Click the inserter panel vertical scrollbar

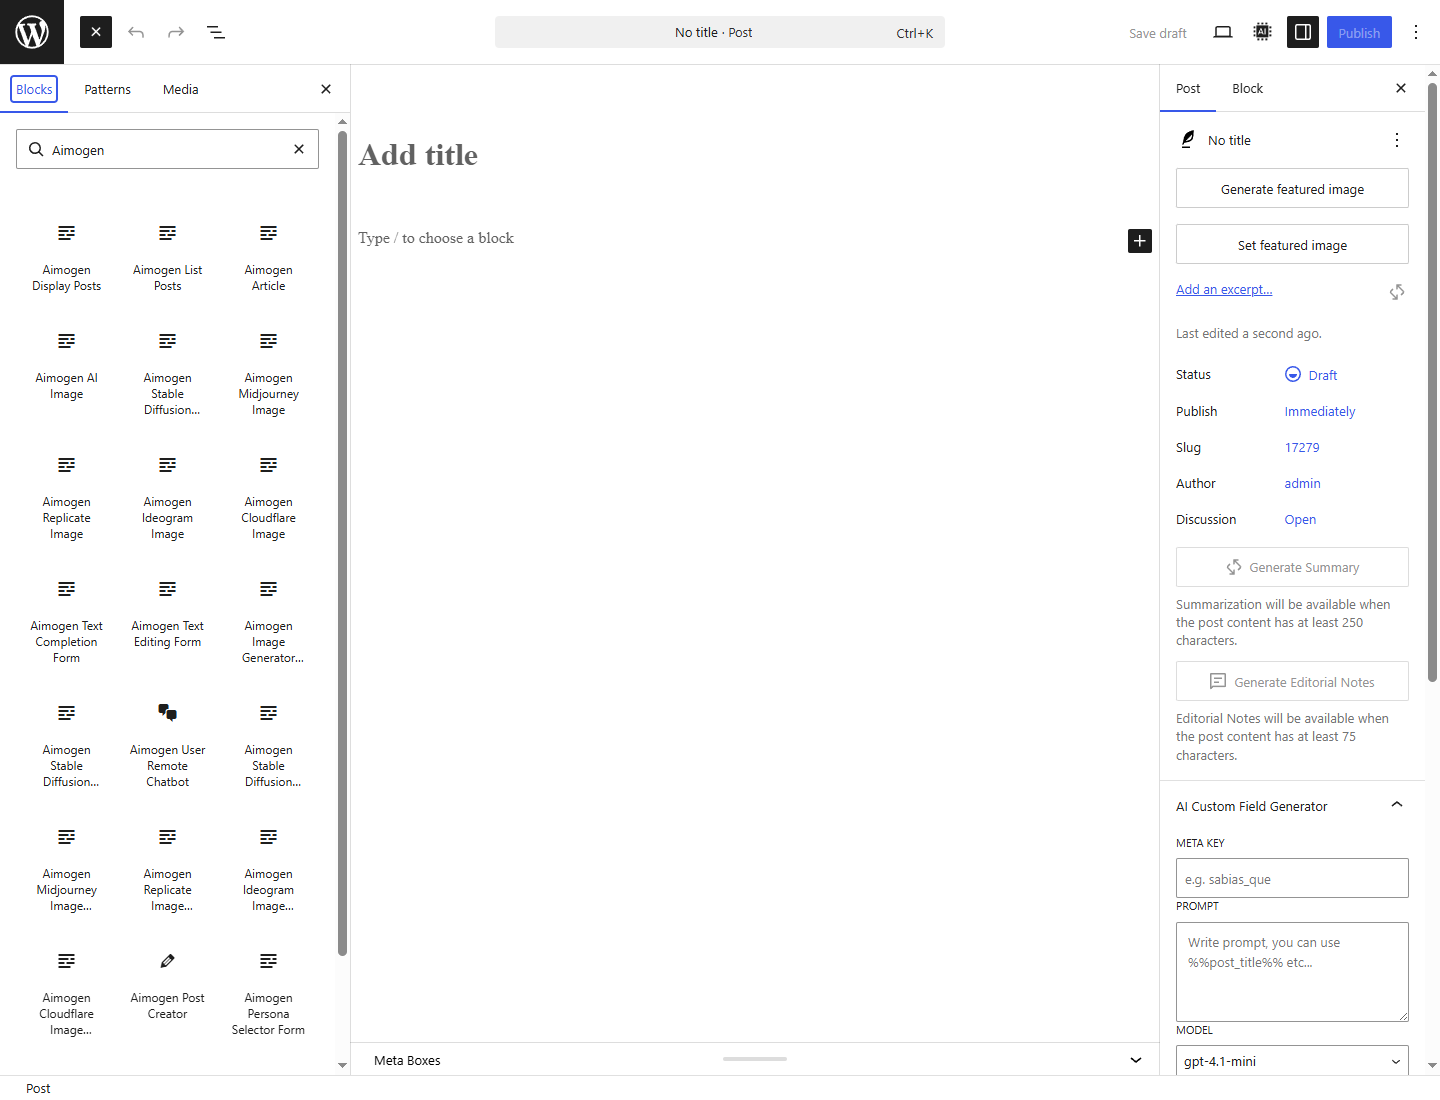(342, 543)
